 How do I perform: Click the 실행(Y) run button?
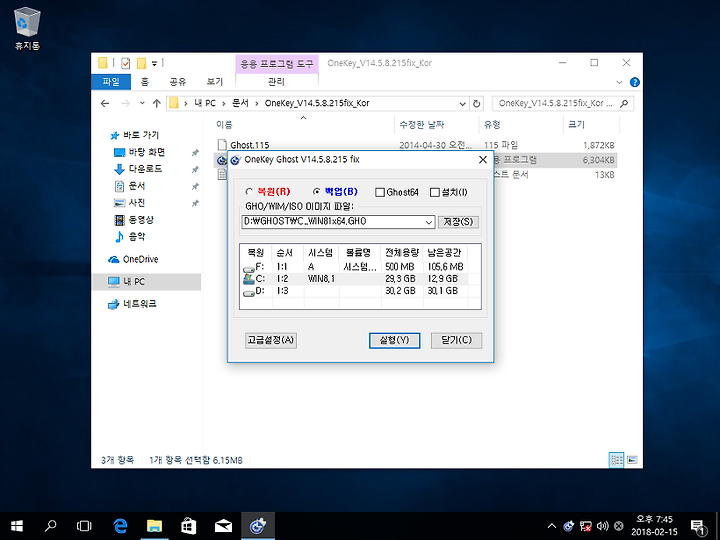[x=394, y=340]
